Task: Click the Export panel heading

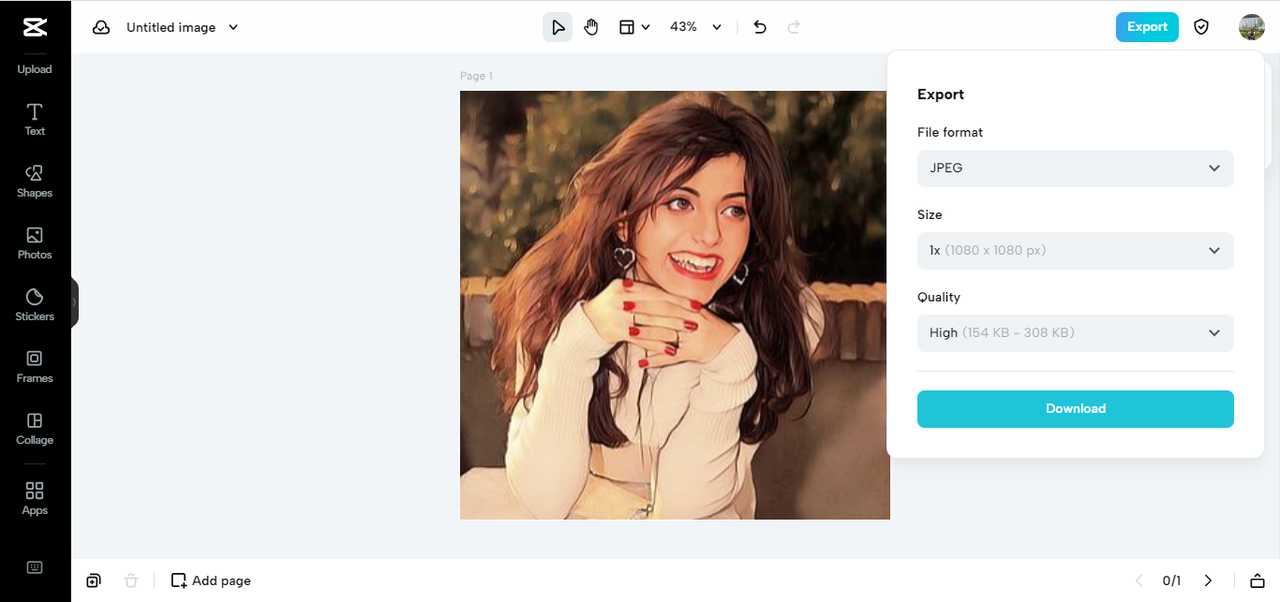Action: click(941, 94)
